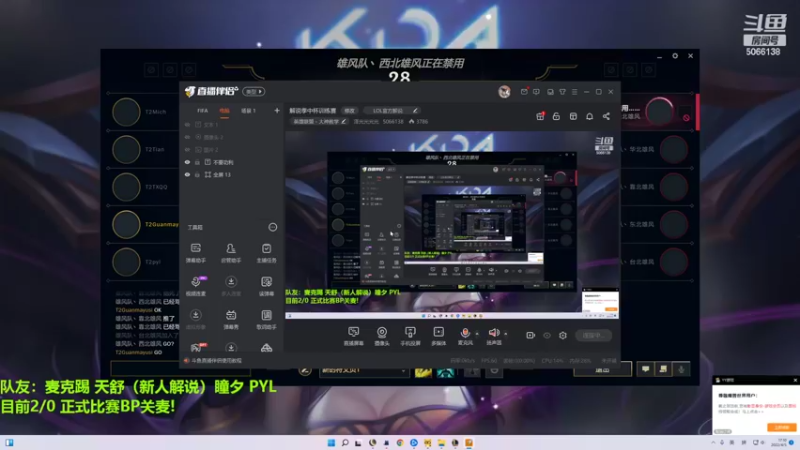Image resolution: width=800 pixels, height=450 pixels.
Task: Start 视频连麦 from the toolbox
Action: click(x=195, y=286)
